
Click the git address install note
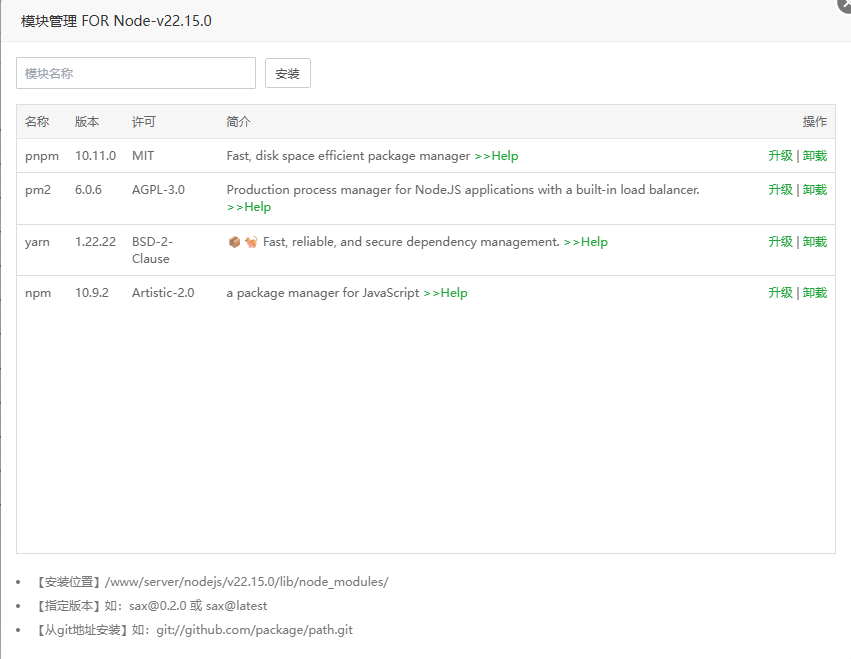click(x=193, y=630)
